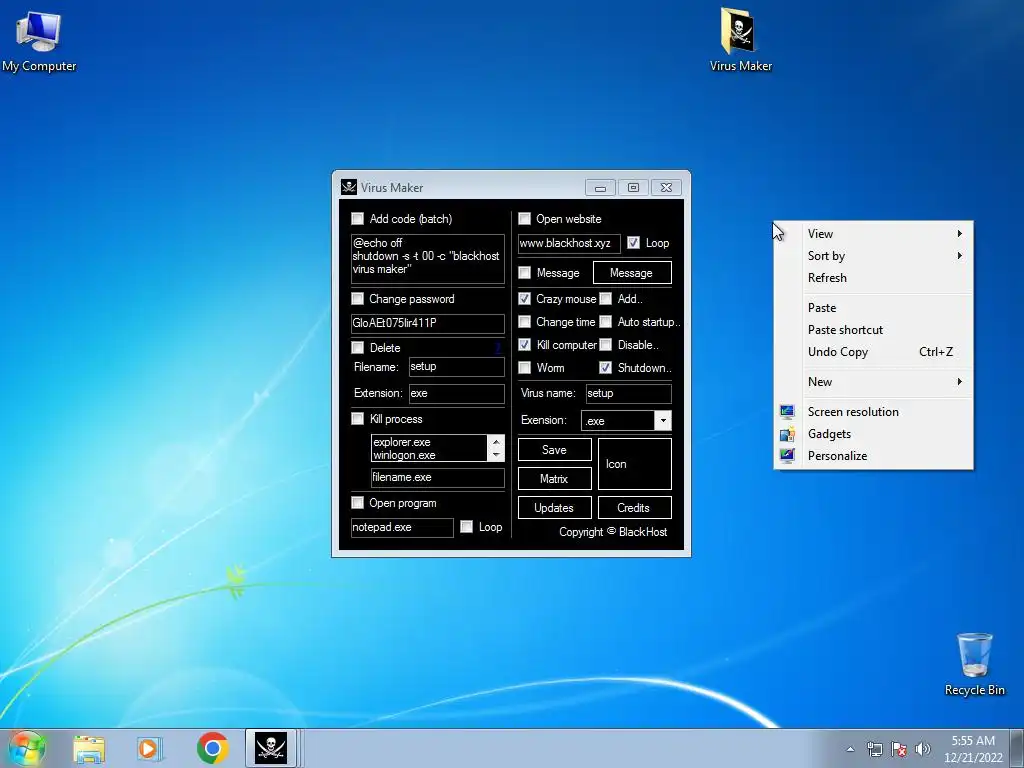1024x768 pixels.
Task: Uncheck the Shutdown.. option
Action: [x=605, y=368]
